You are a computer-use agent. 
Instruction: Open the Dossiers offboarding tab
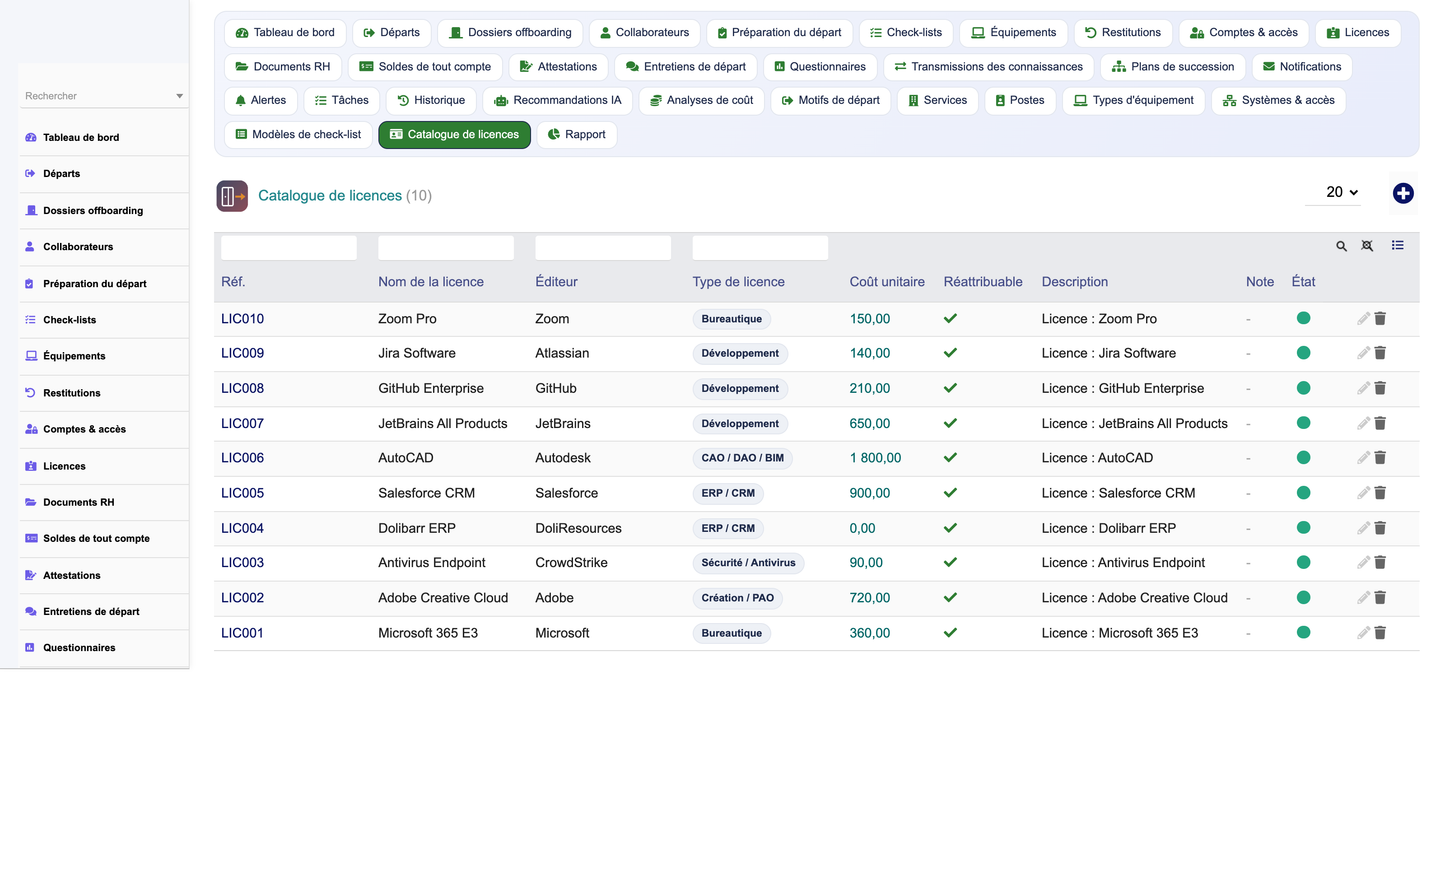pyautogui.click(x=510, y=33)
